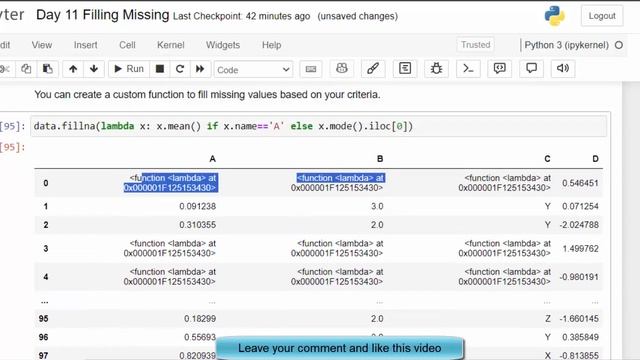This screenshot has height=360, width=640.
Task: Click value 0.310355 in row 2
Action: 198,225
